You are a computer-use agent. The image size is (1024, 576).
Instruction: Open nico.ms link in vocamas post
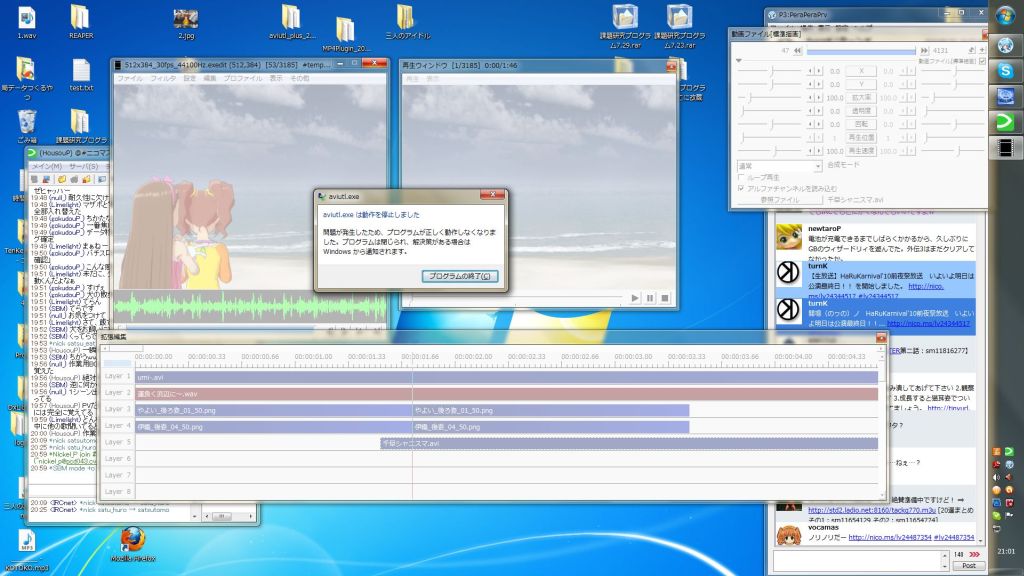(889, 537)
